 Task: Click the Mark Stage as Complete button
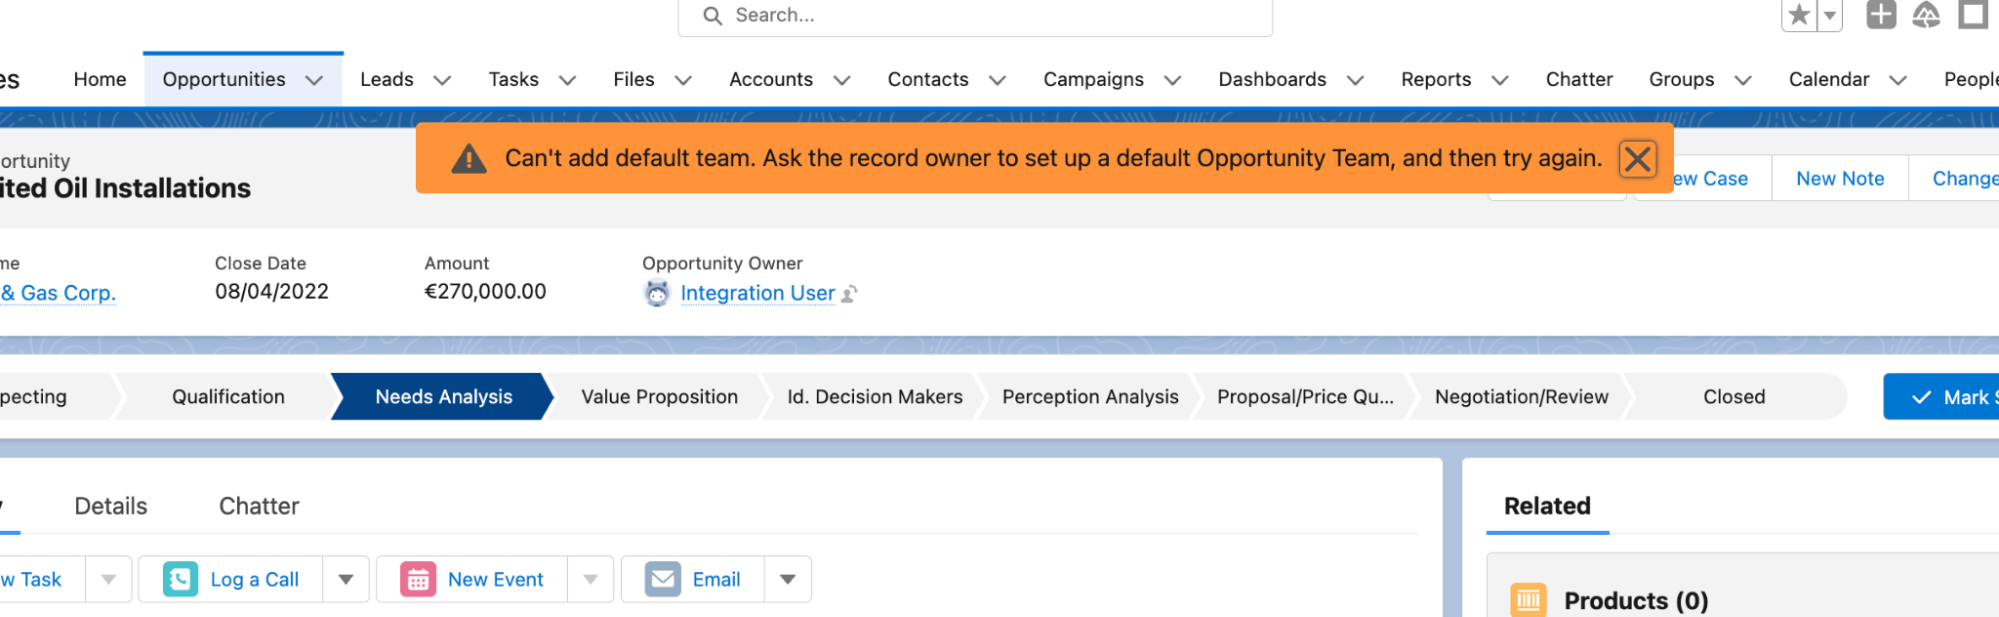coord(1941,397)
